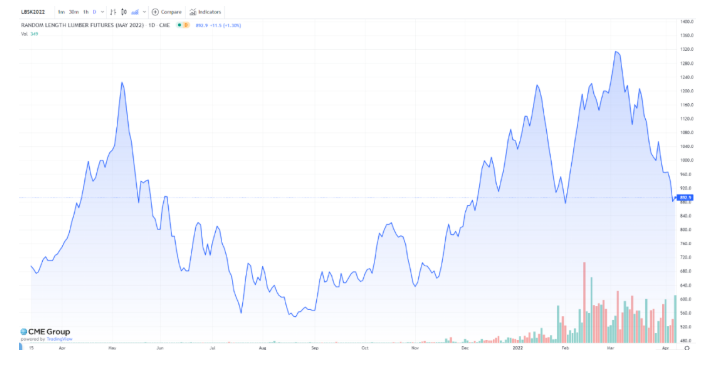The width and height of the screenshot is (705, 368).
Task: Click the 892.9 price change value
Action: (x=219, y=25)
